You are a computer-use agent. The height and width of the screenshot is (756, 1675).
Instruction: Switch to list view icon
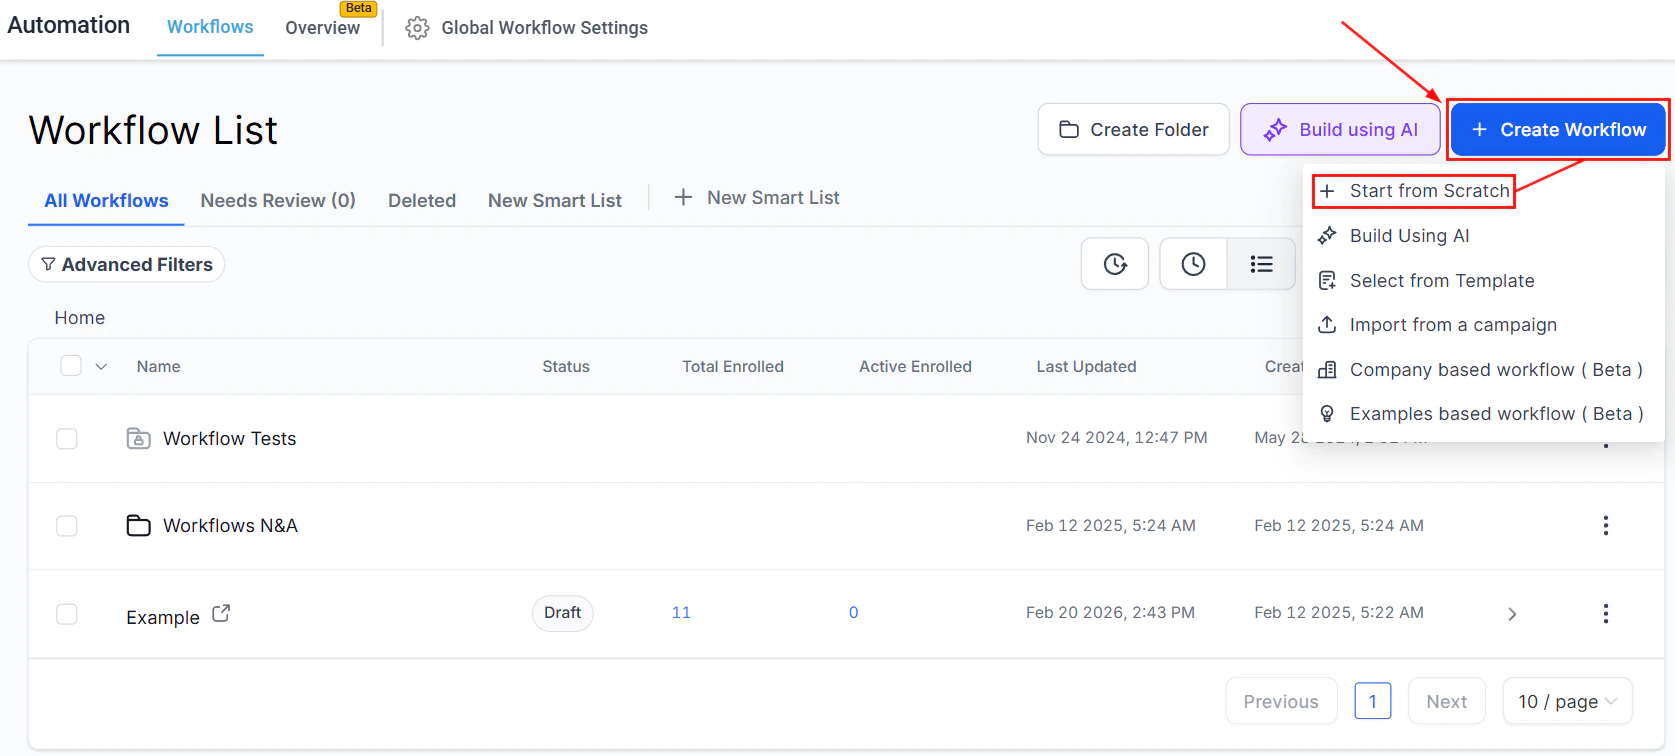1261,264
